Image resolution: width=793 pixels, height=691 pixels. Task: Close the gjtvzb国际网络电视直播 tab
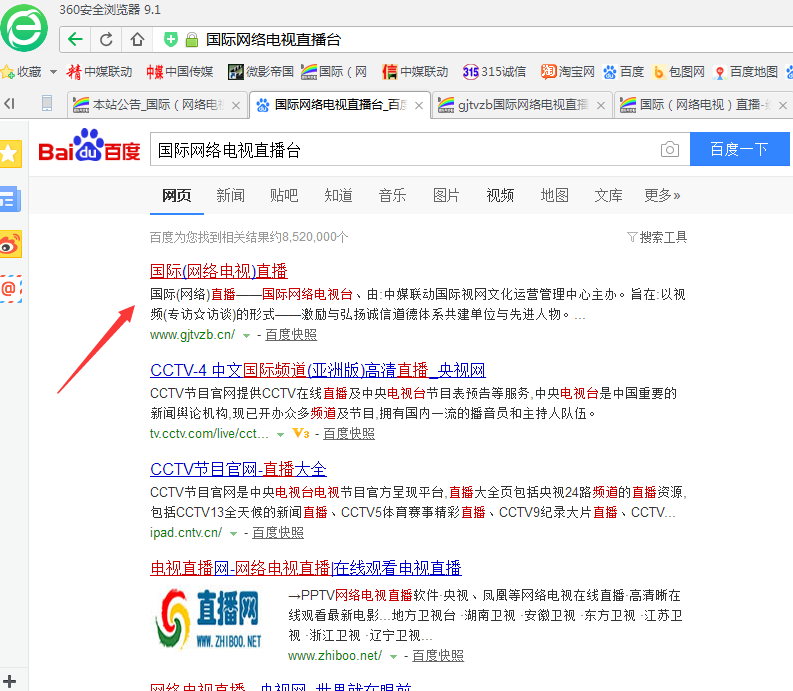point(601,105)
